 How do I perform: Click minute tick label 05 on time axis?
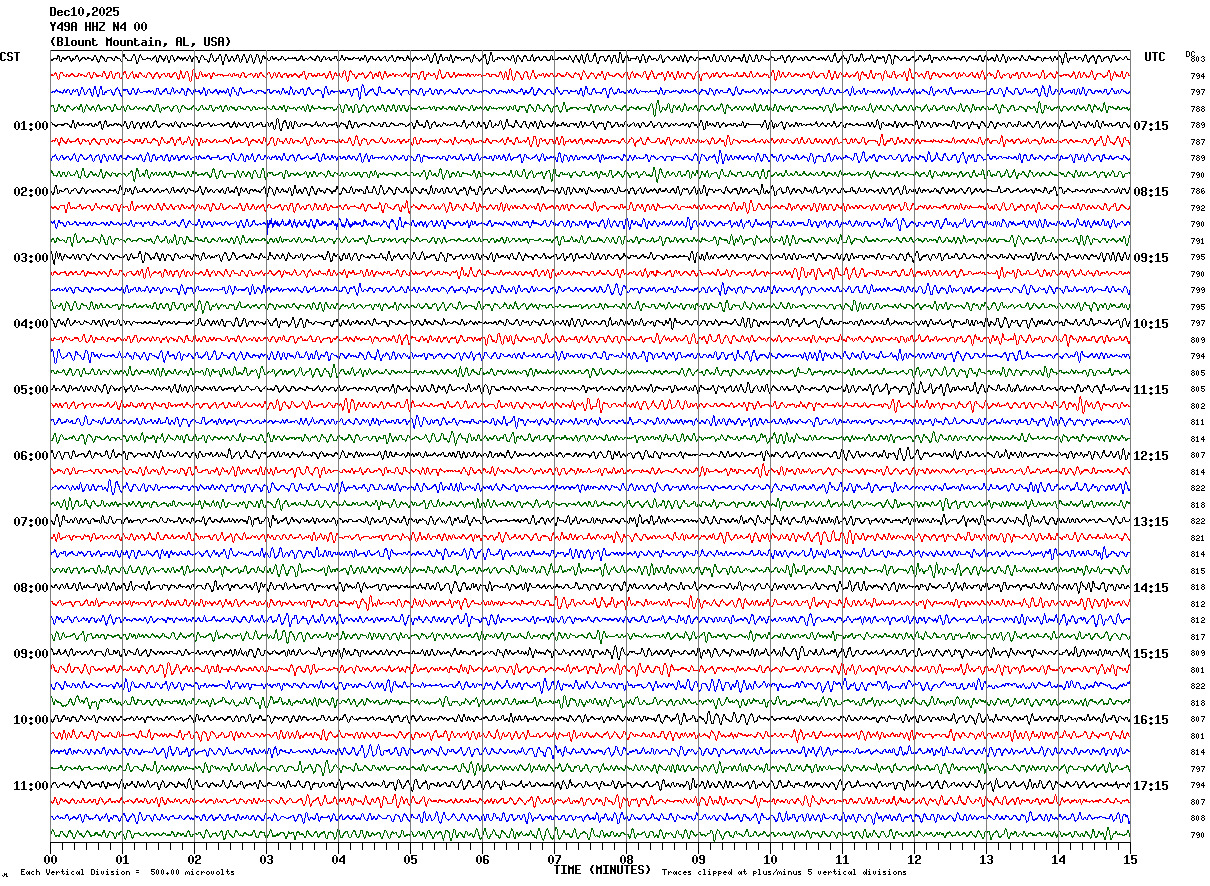point(410,859)
